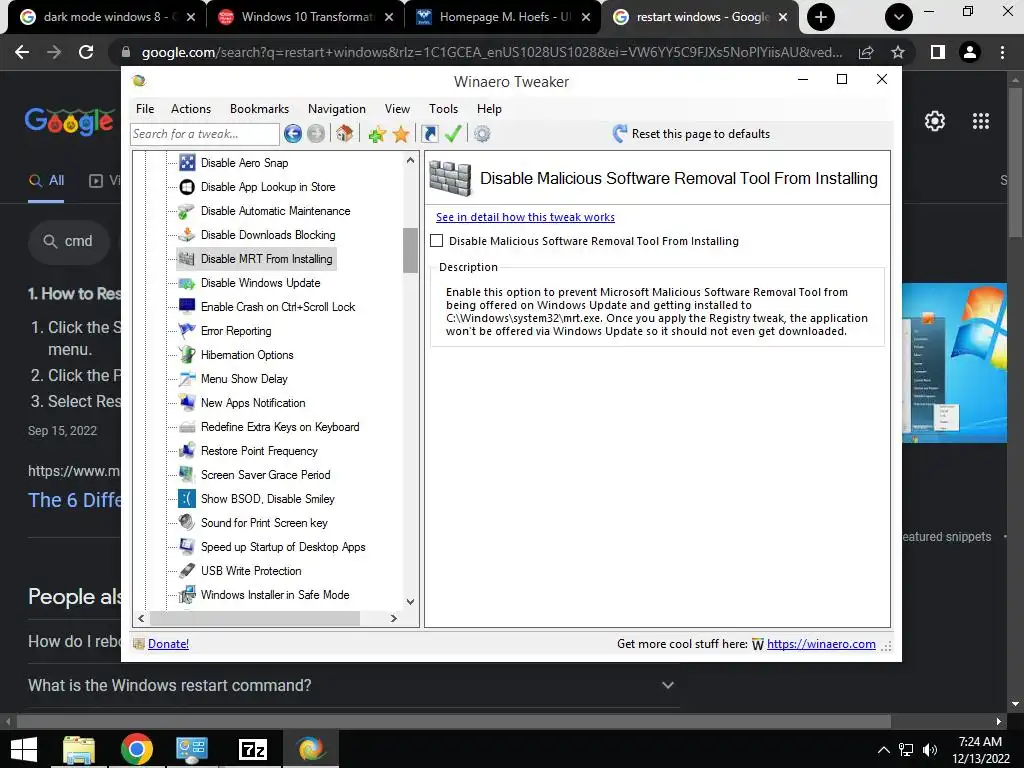The width and height of the screenshot is (1024, 768).
Task: Open the Bookmarks menu
Action: pos(259,109)
